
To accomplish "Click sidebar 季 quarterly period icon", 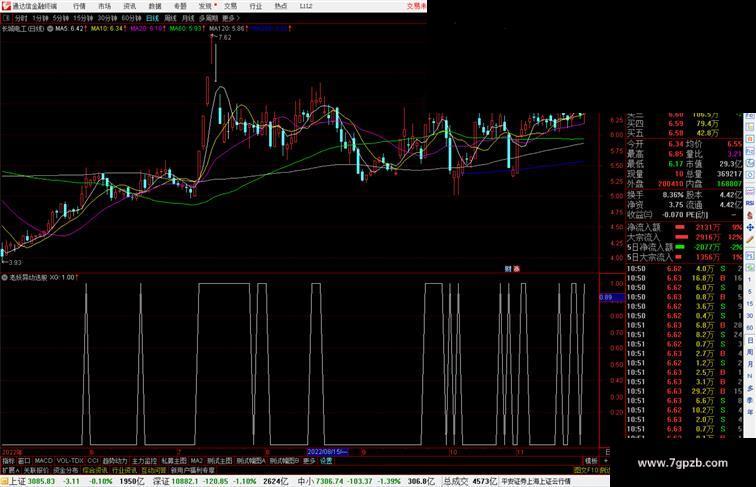I will (750, 400).
